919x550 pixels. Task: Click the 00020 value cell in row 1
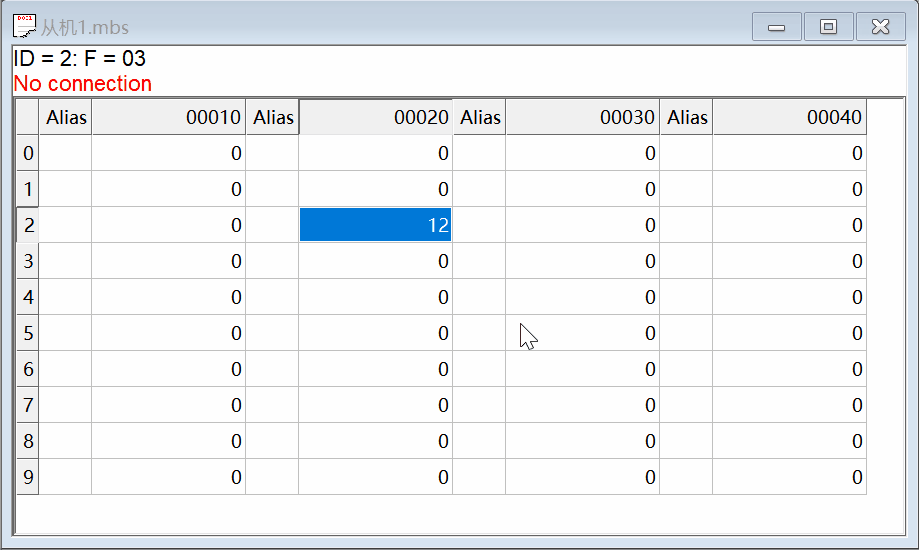[376, 189]
